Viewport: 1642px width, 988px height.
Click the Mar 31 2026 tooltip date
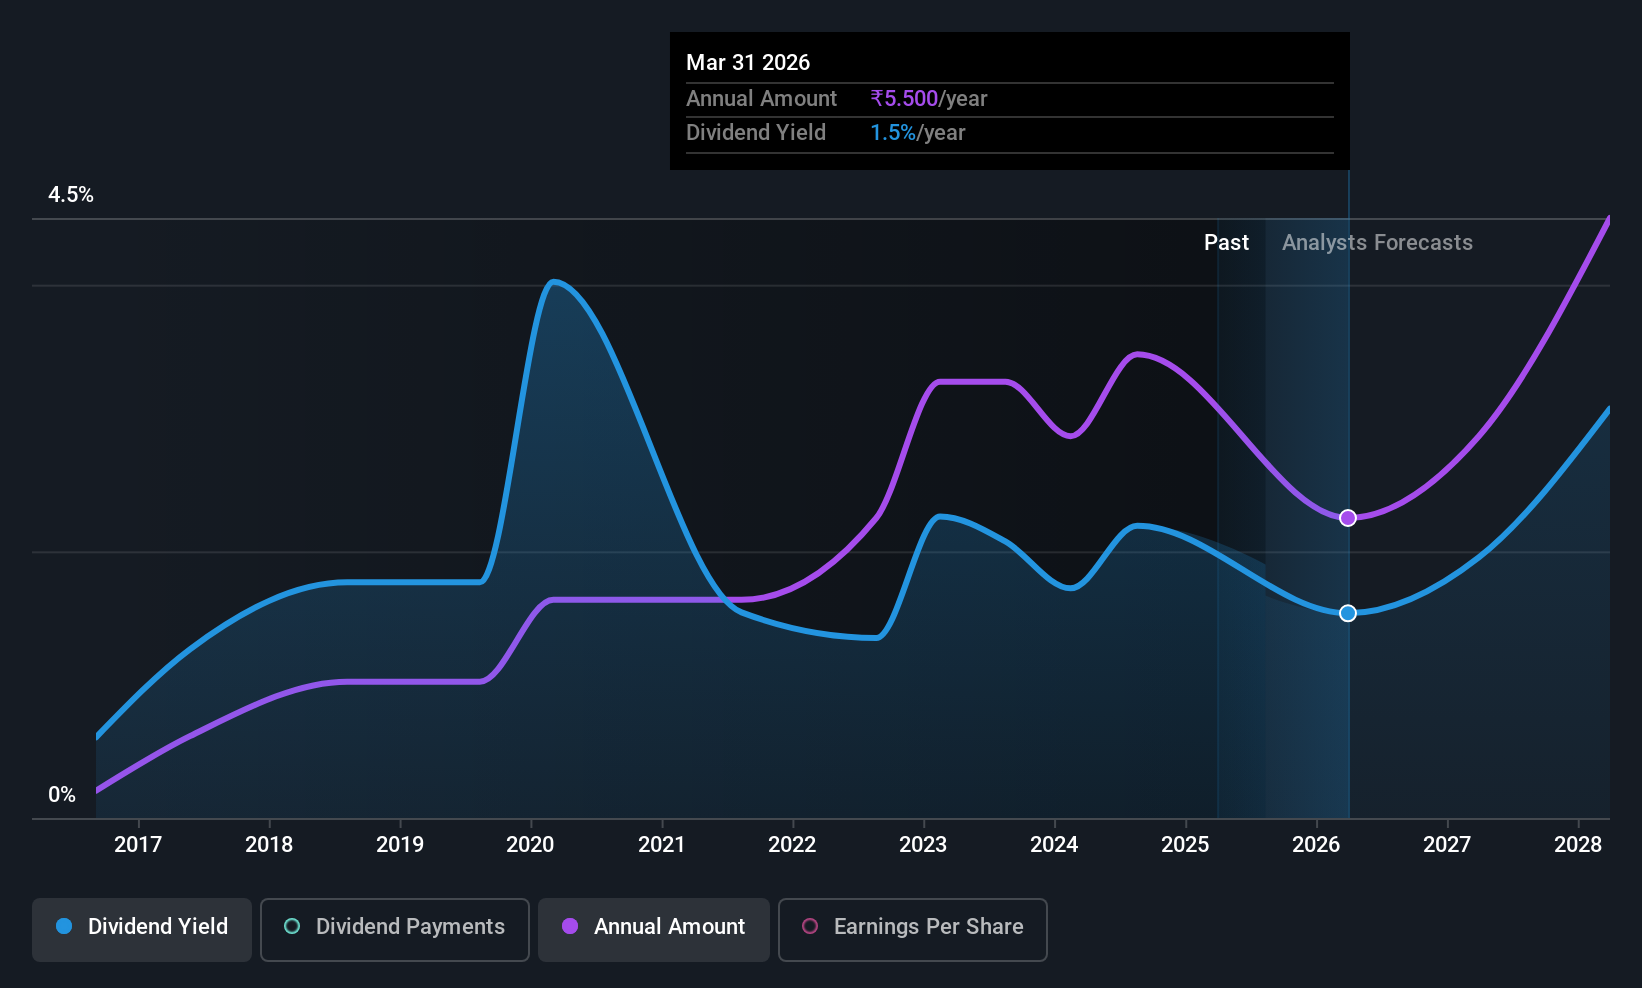coord(748,62)
